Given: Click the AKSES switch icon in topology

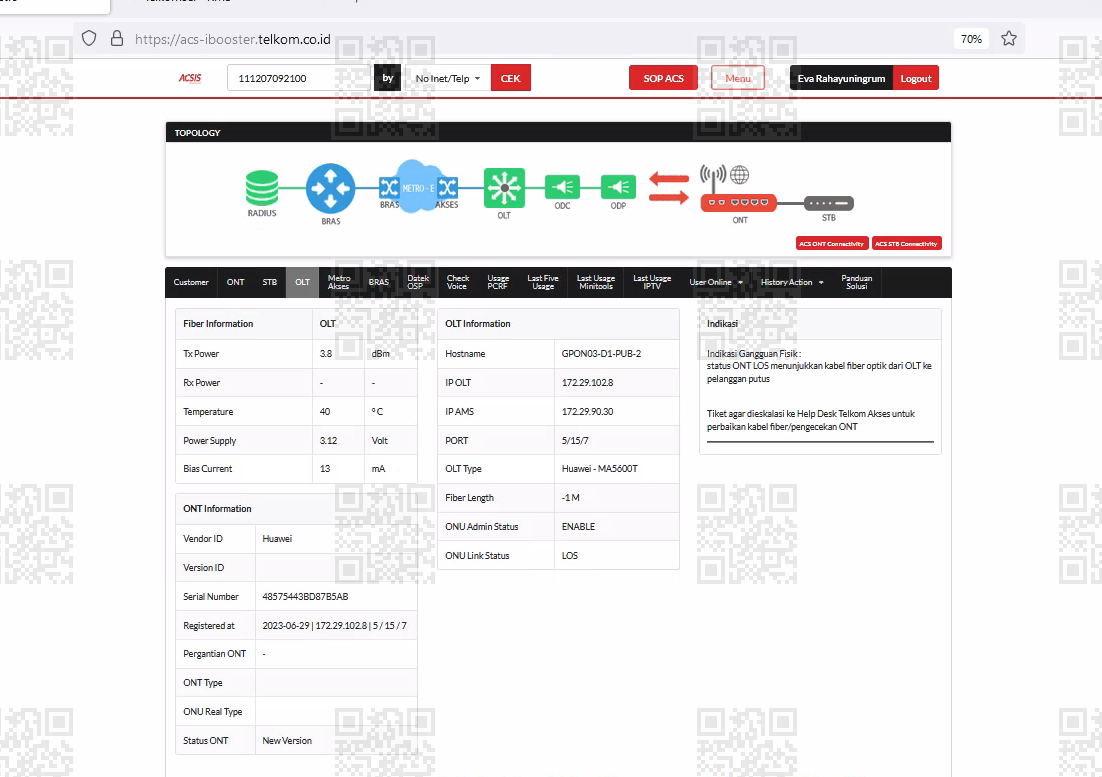Looking at the screenshot, I should point(448,187).
